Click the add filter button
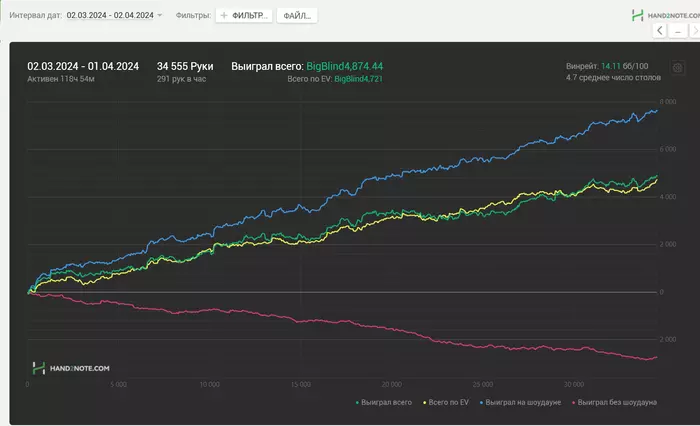700x426 pixels. pyautogui.click(x=244, y=16)
